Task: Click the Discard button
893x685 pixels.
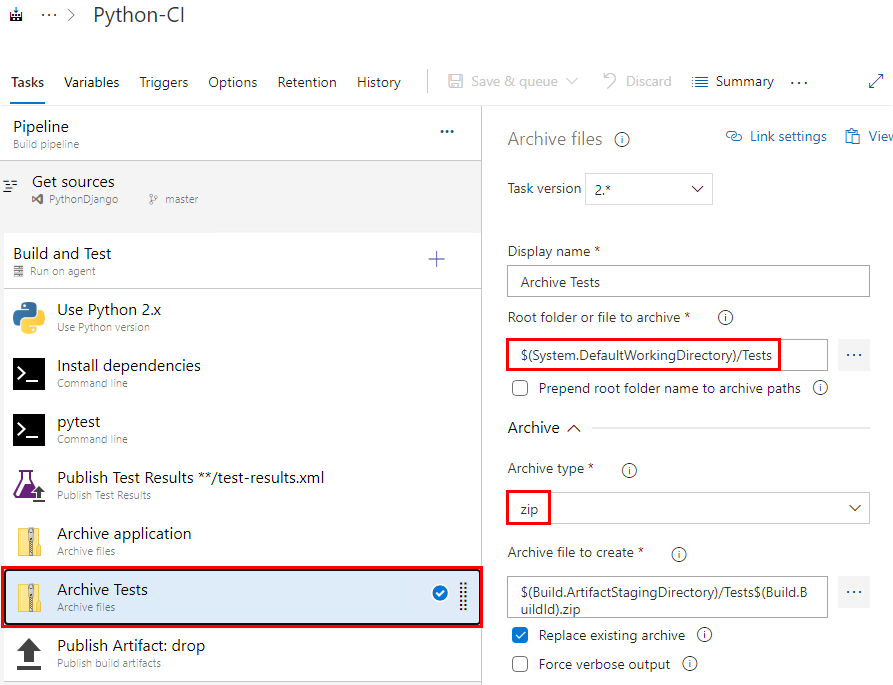Action: click(x=637, y=81)
